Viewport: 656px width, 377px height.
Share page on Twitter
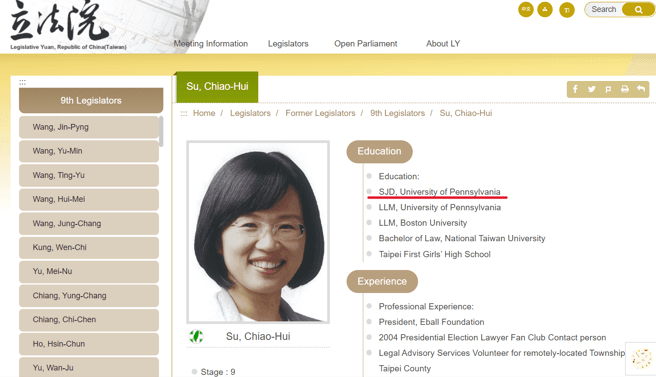coord(592,89)
